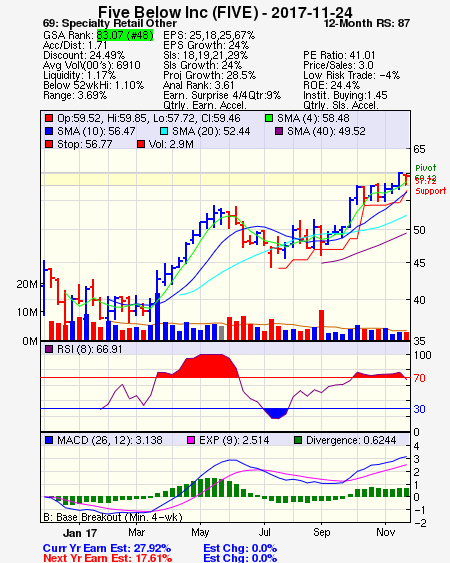Image resolution: width=450 pixels, height=563 pixels.
Task: Click the red Support label beside the chart
Action: (x=431, y=191)
